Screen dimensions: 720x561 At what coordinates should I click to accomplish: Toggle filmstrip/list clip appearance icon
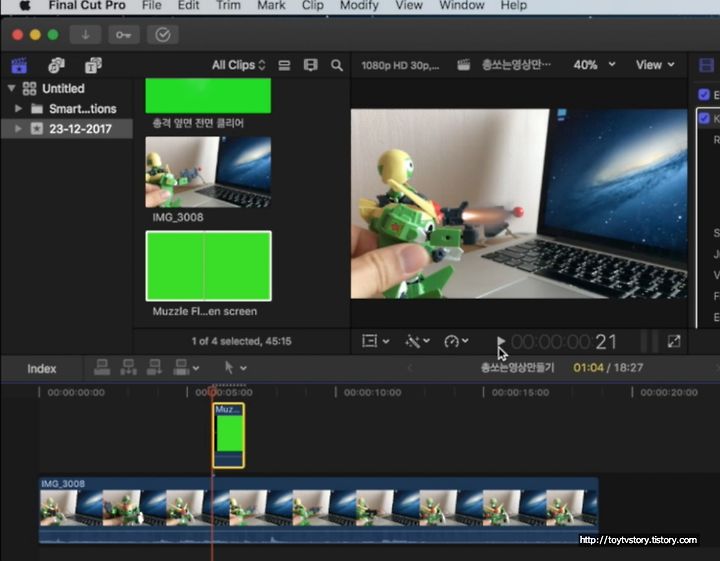tap(284, 65)
